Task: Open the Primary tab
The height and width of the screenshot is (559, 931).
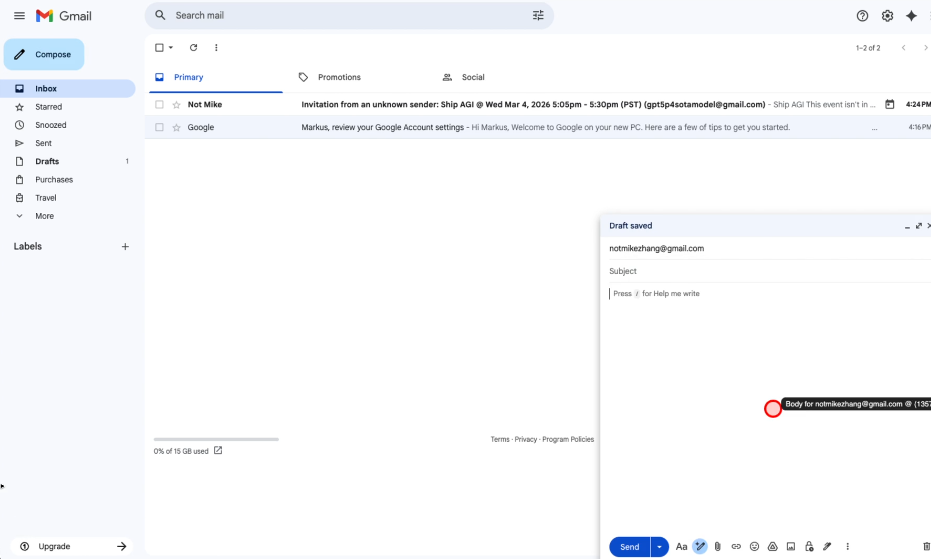Action: tap(216, 77)
